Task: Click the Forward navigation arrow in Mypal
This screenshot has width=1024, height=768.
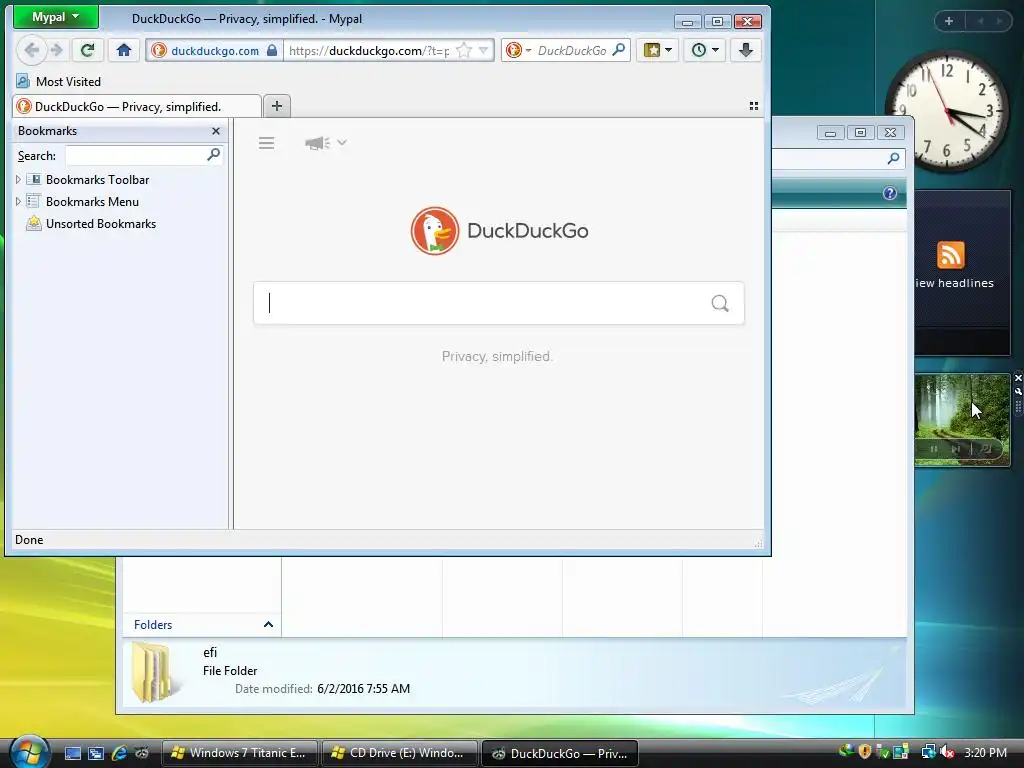Action: [x=57, y=50]
